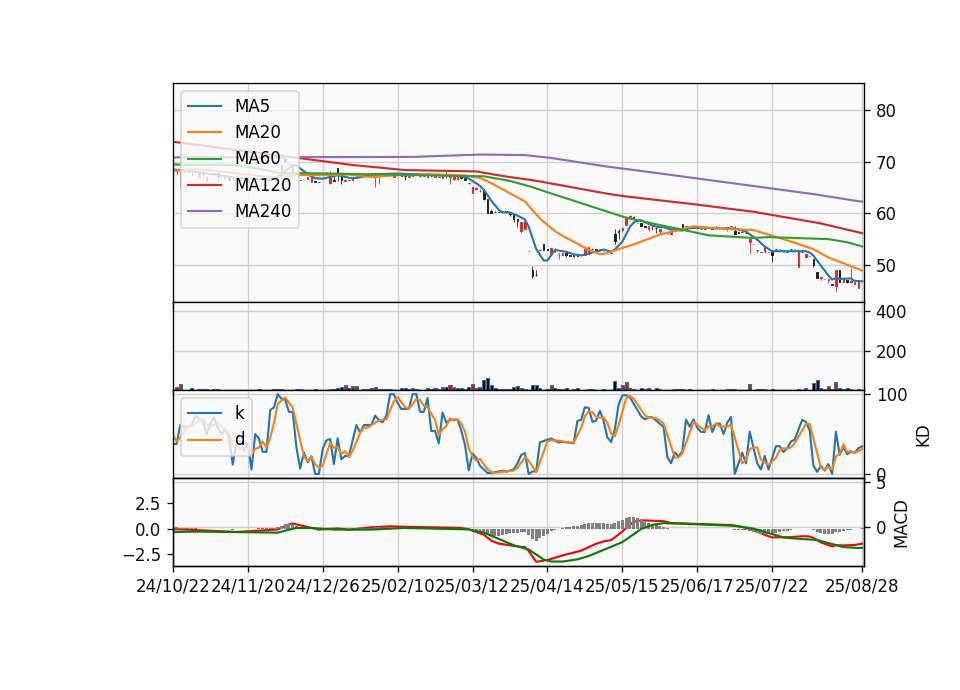Click the 24/12/26 date tick label
The height and width of the screenshot is (690, 960).
[x=323, y=586]
